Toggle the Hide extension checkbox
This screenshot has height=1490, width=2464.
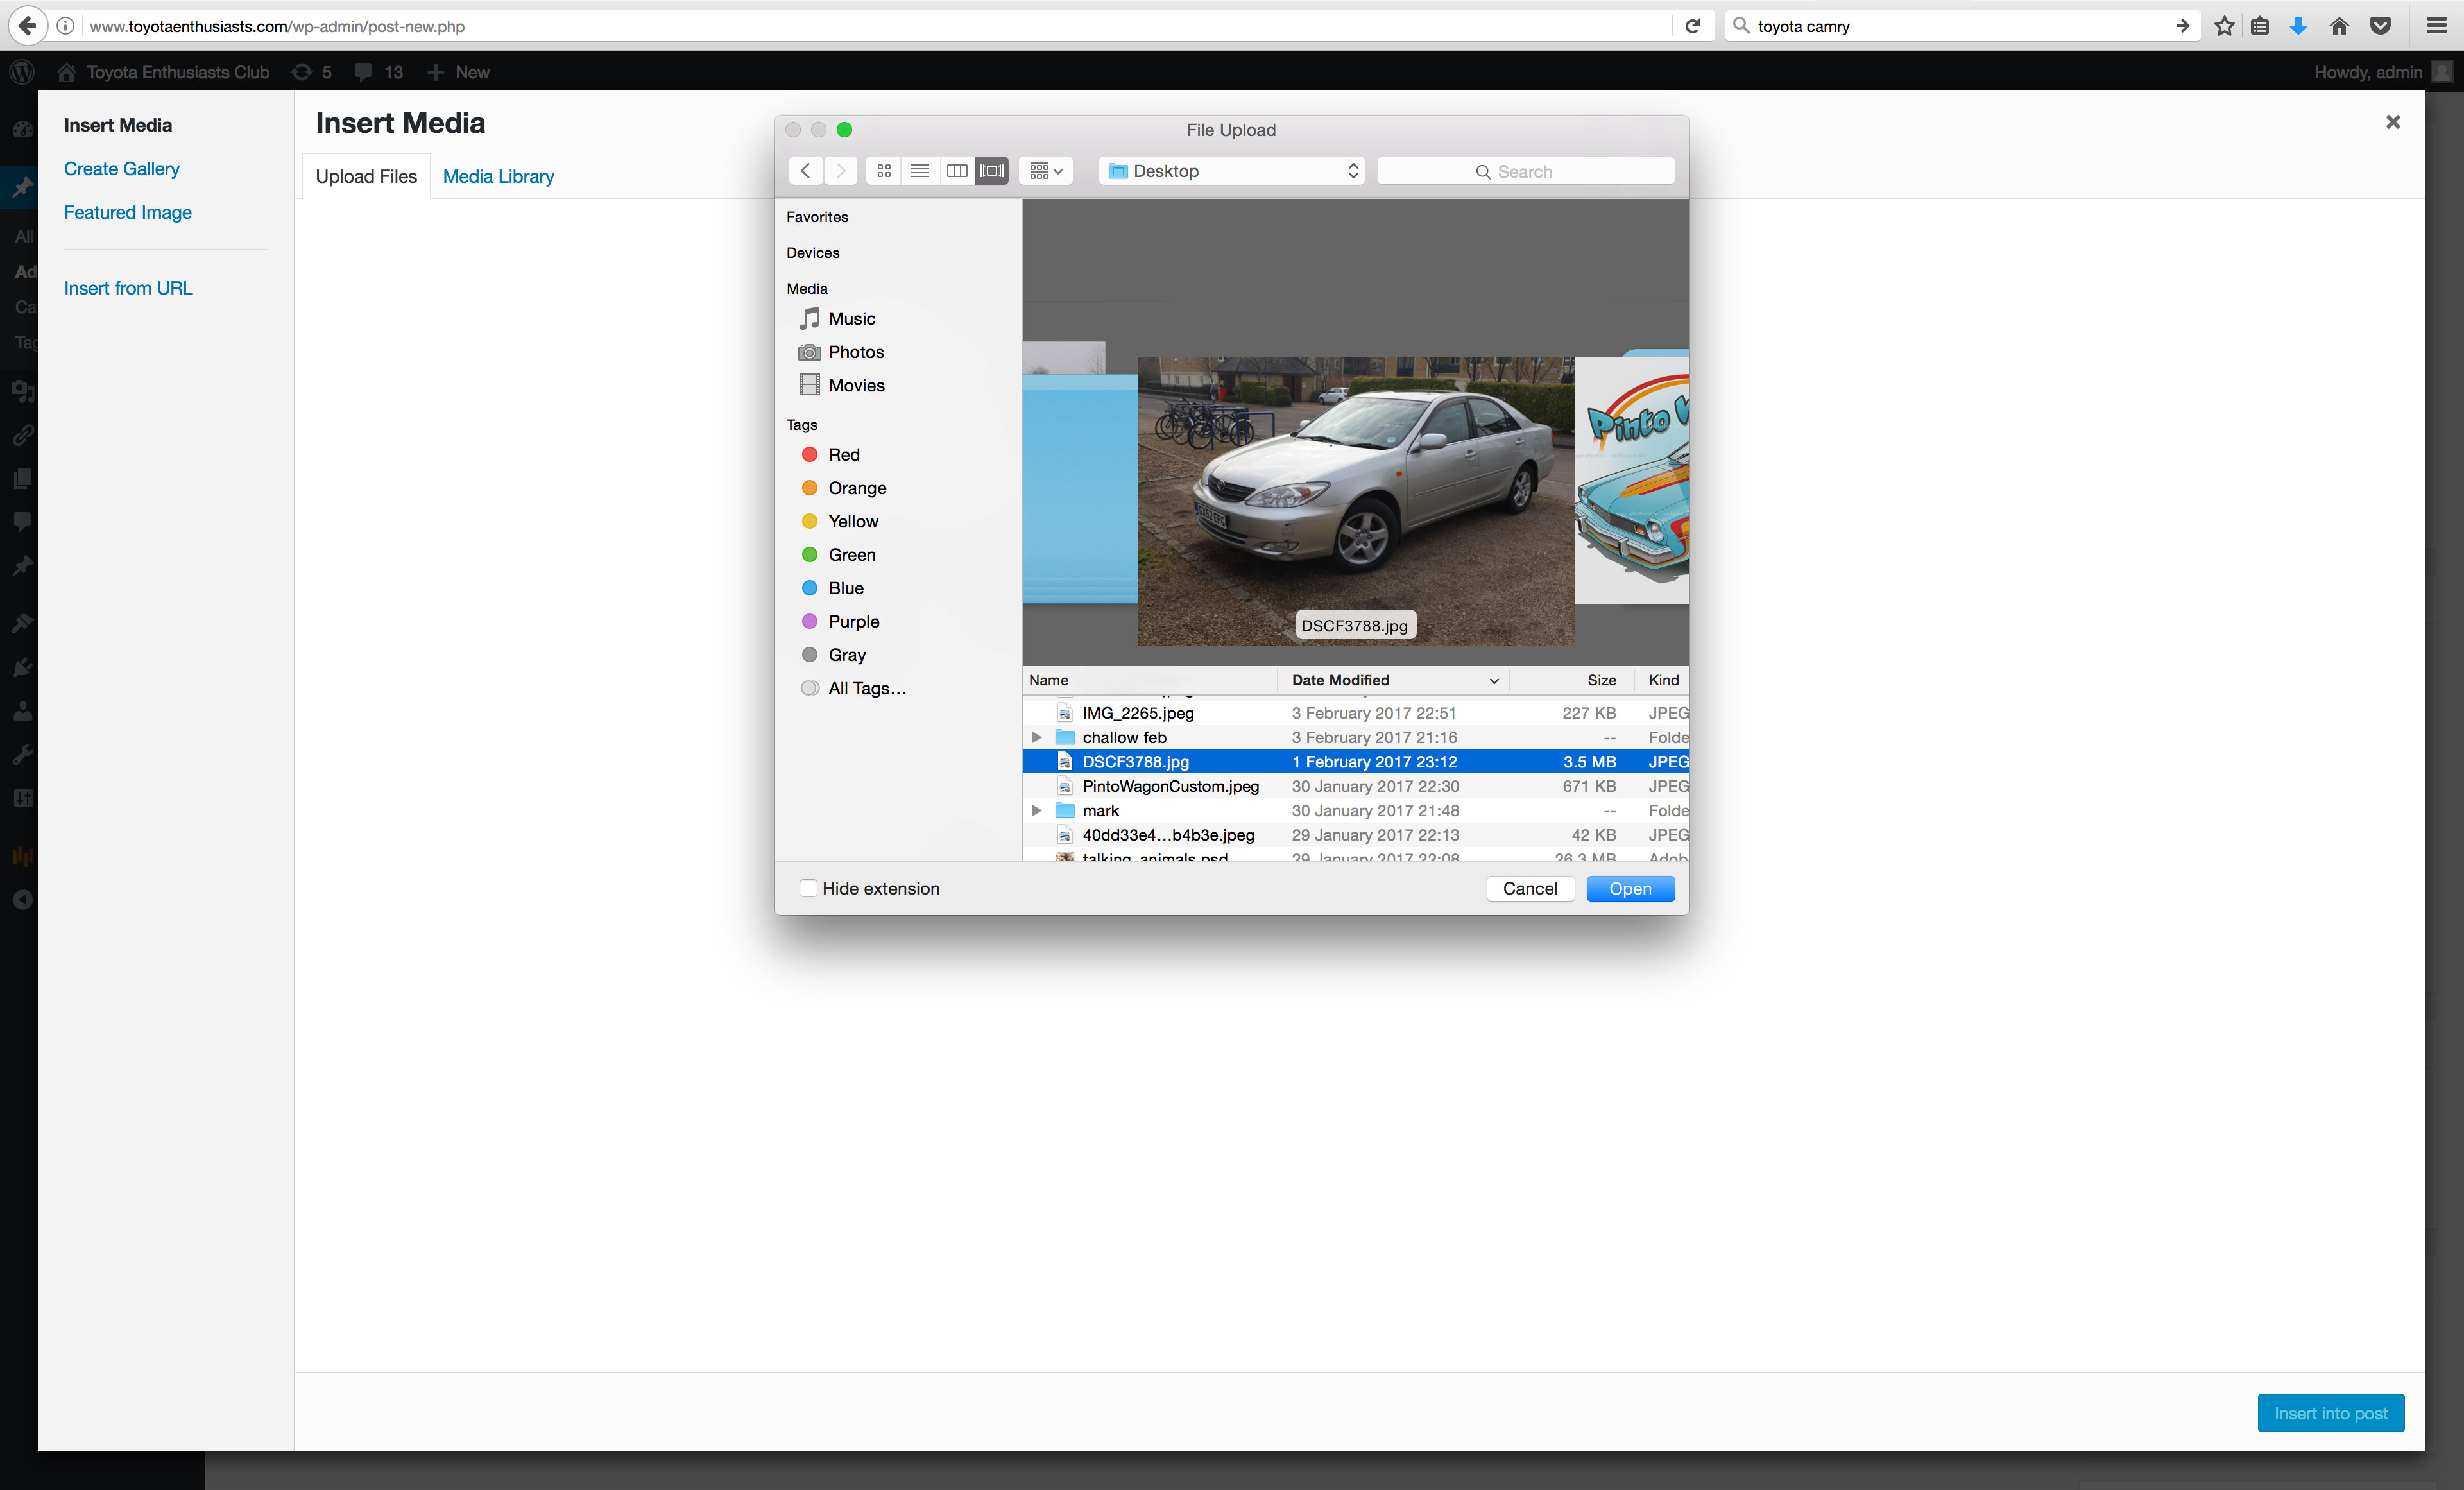pyautogui.click(x=808, y=888)
